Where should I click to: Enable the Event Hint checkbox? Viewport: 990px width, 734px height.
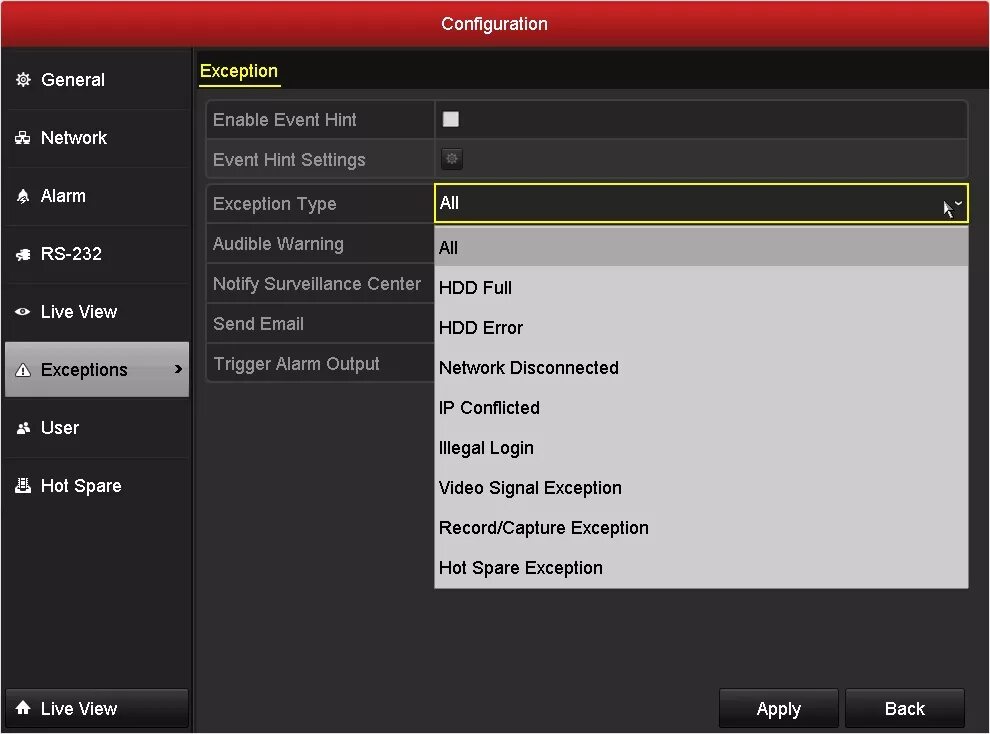pyautogui.click(x=451, y=119)
